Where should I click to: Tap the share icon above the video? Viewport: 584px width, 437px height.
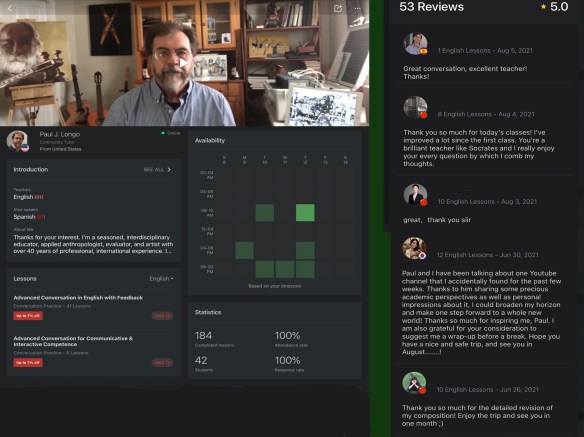[x=338, y=8]
